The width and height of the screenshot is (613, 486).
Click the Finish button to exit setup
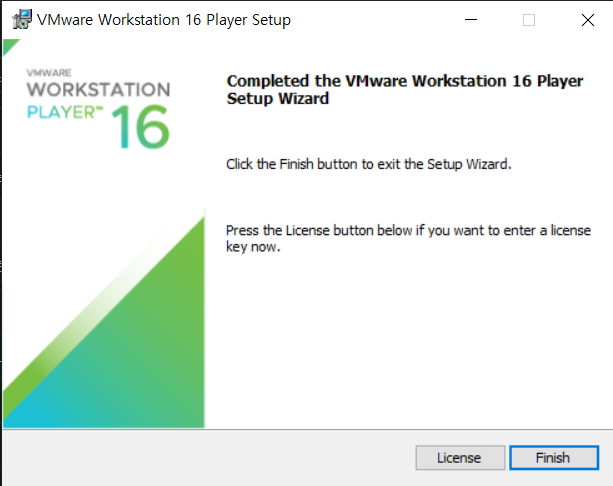554,457
